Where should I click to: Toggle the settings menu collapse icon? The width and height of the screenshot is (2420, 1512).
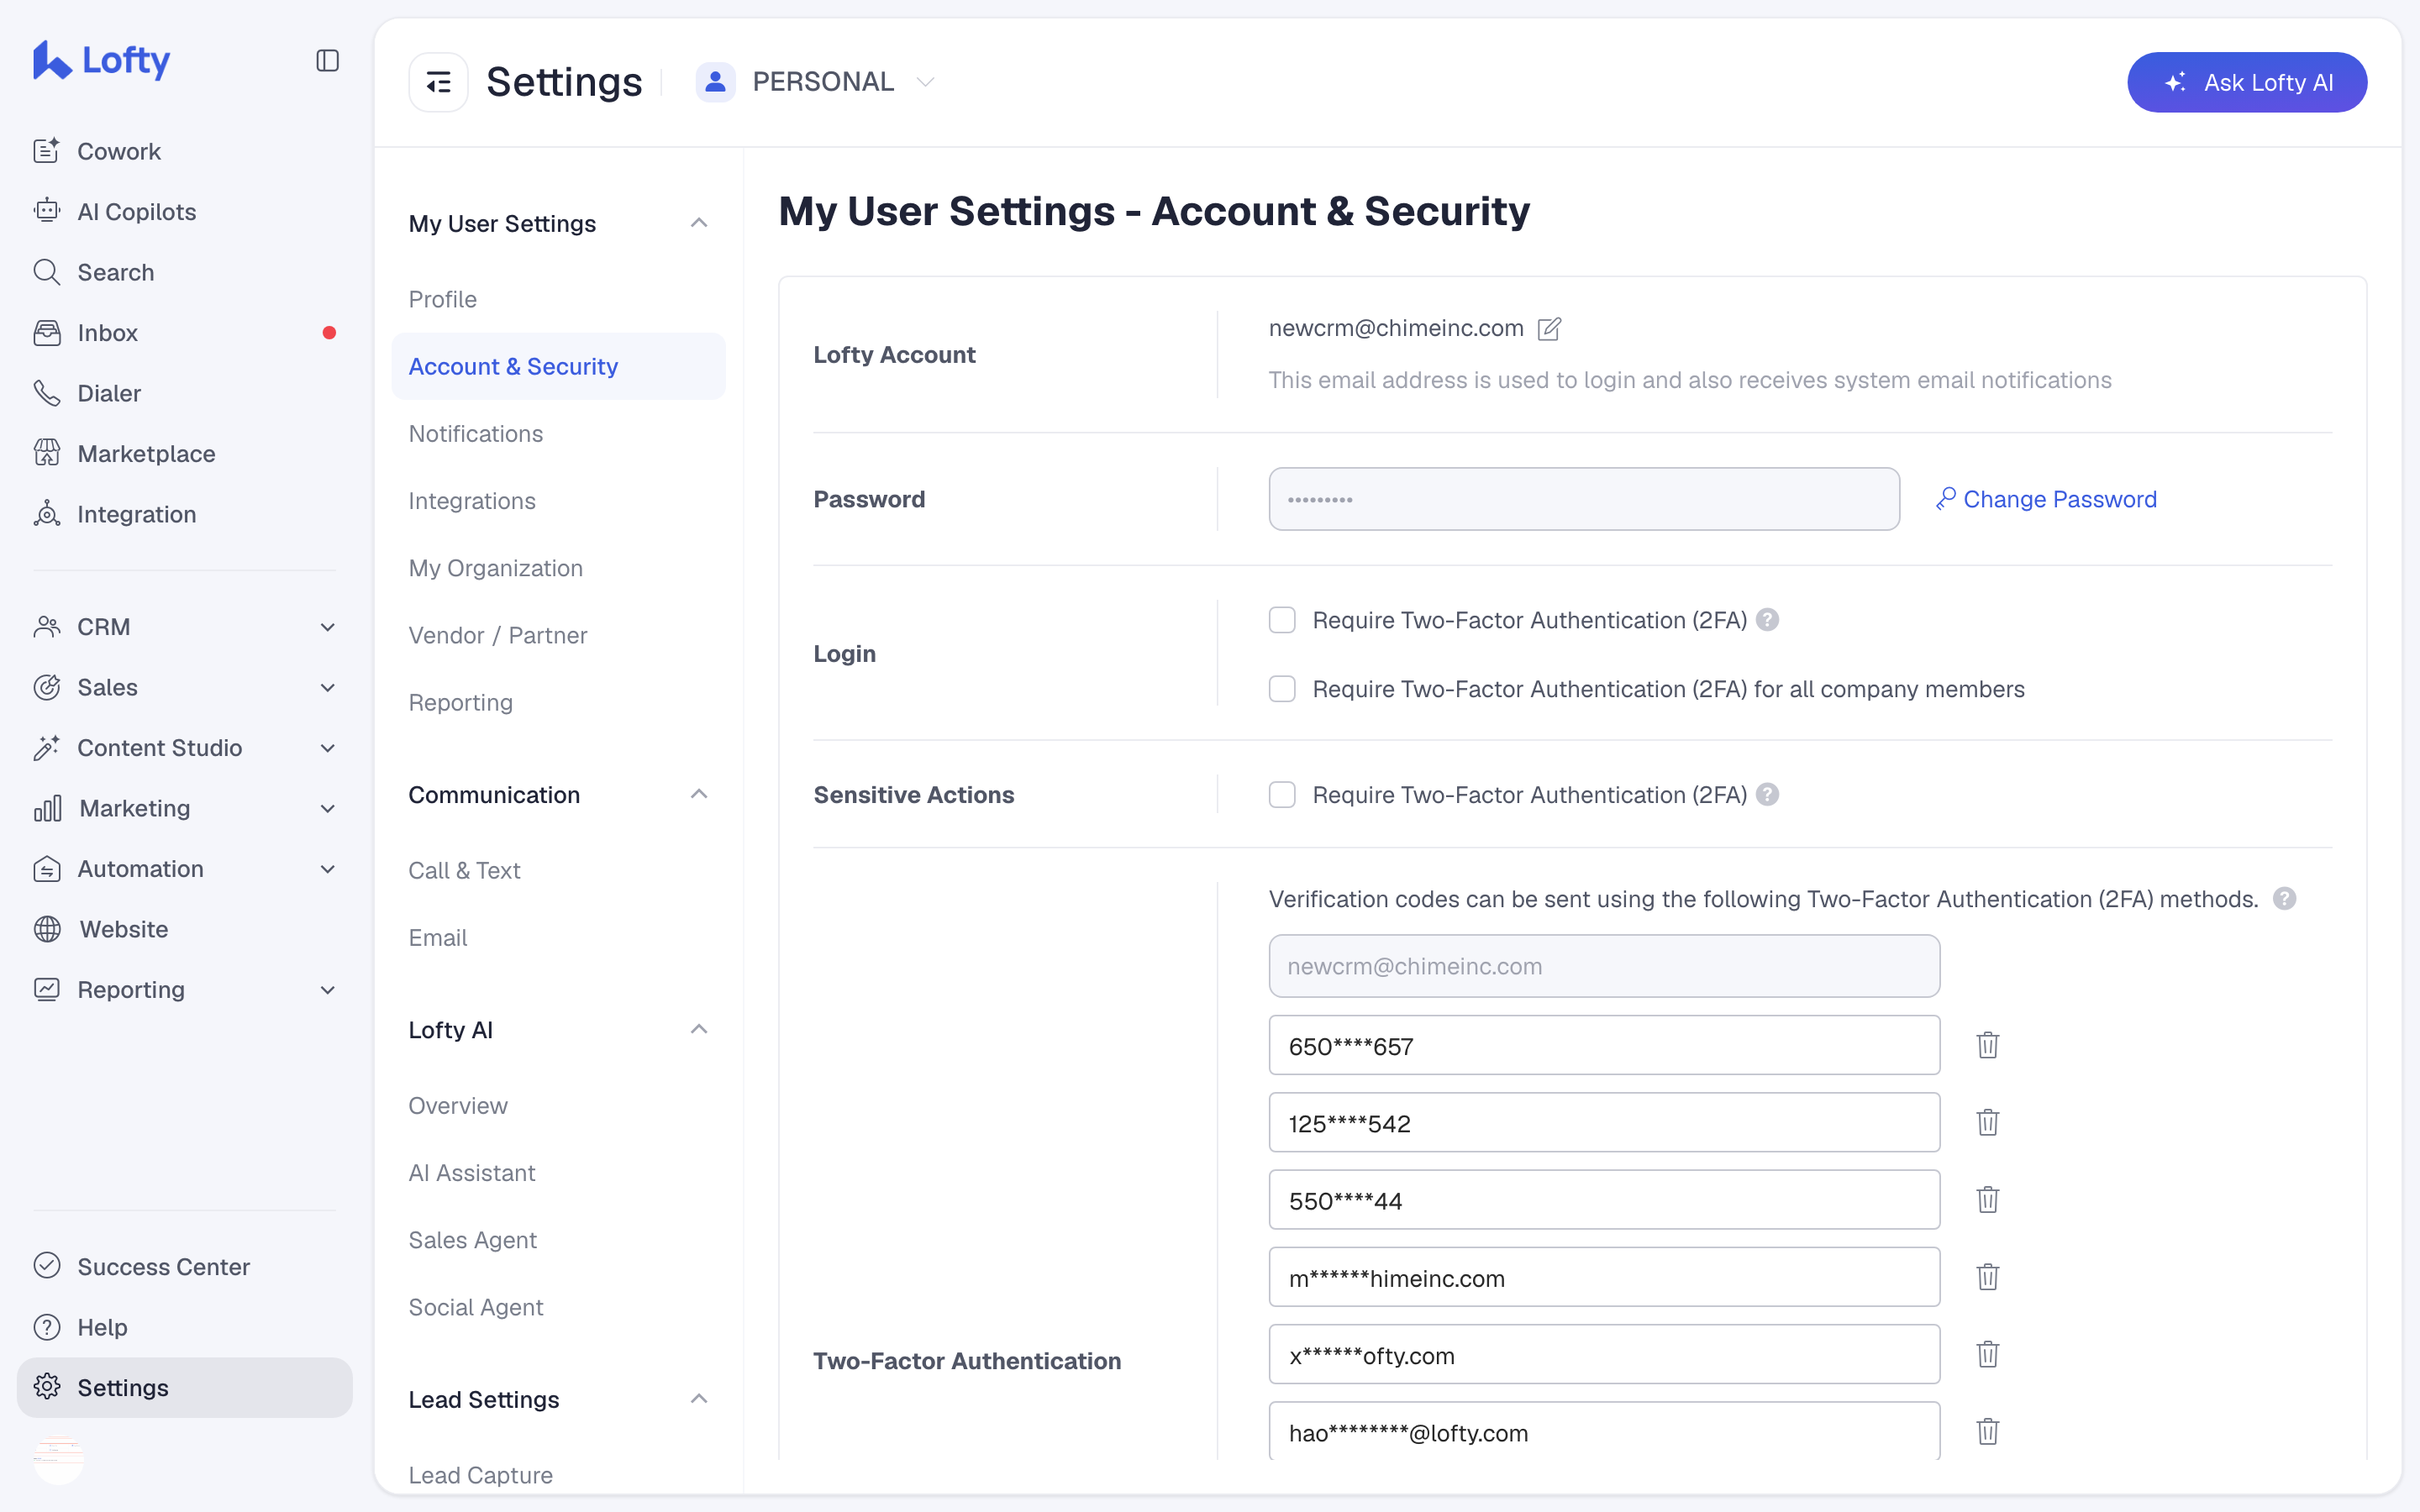[438, 82]
